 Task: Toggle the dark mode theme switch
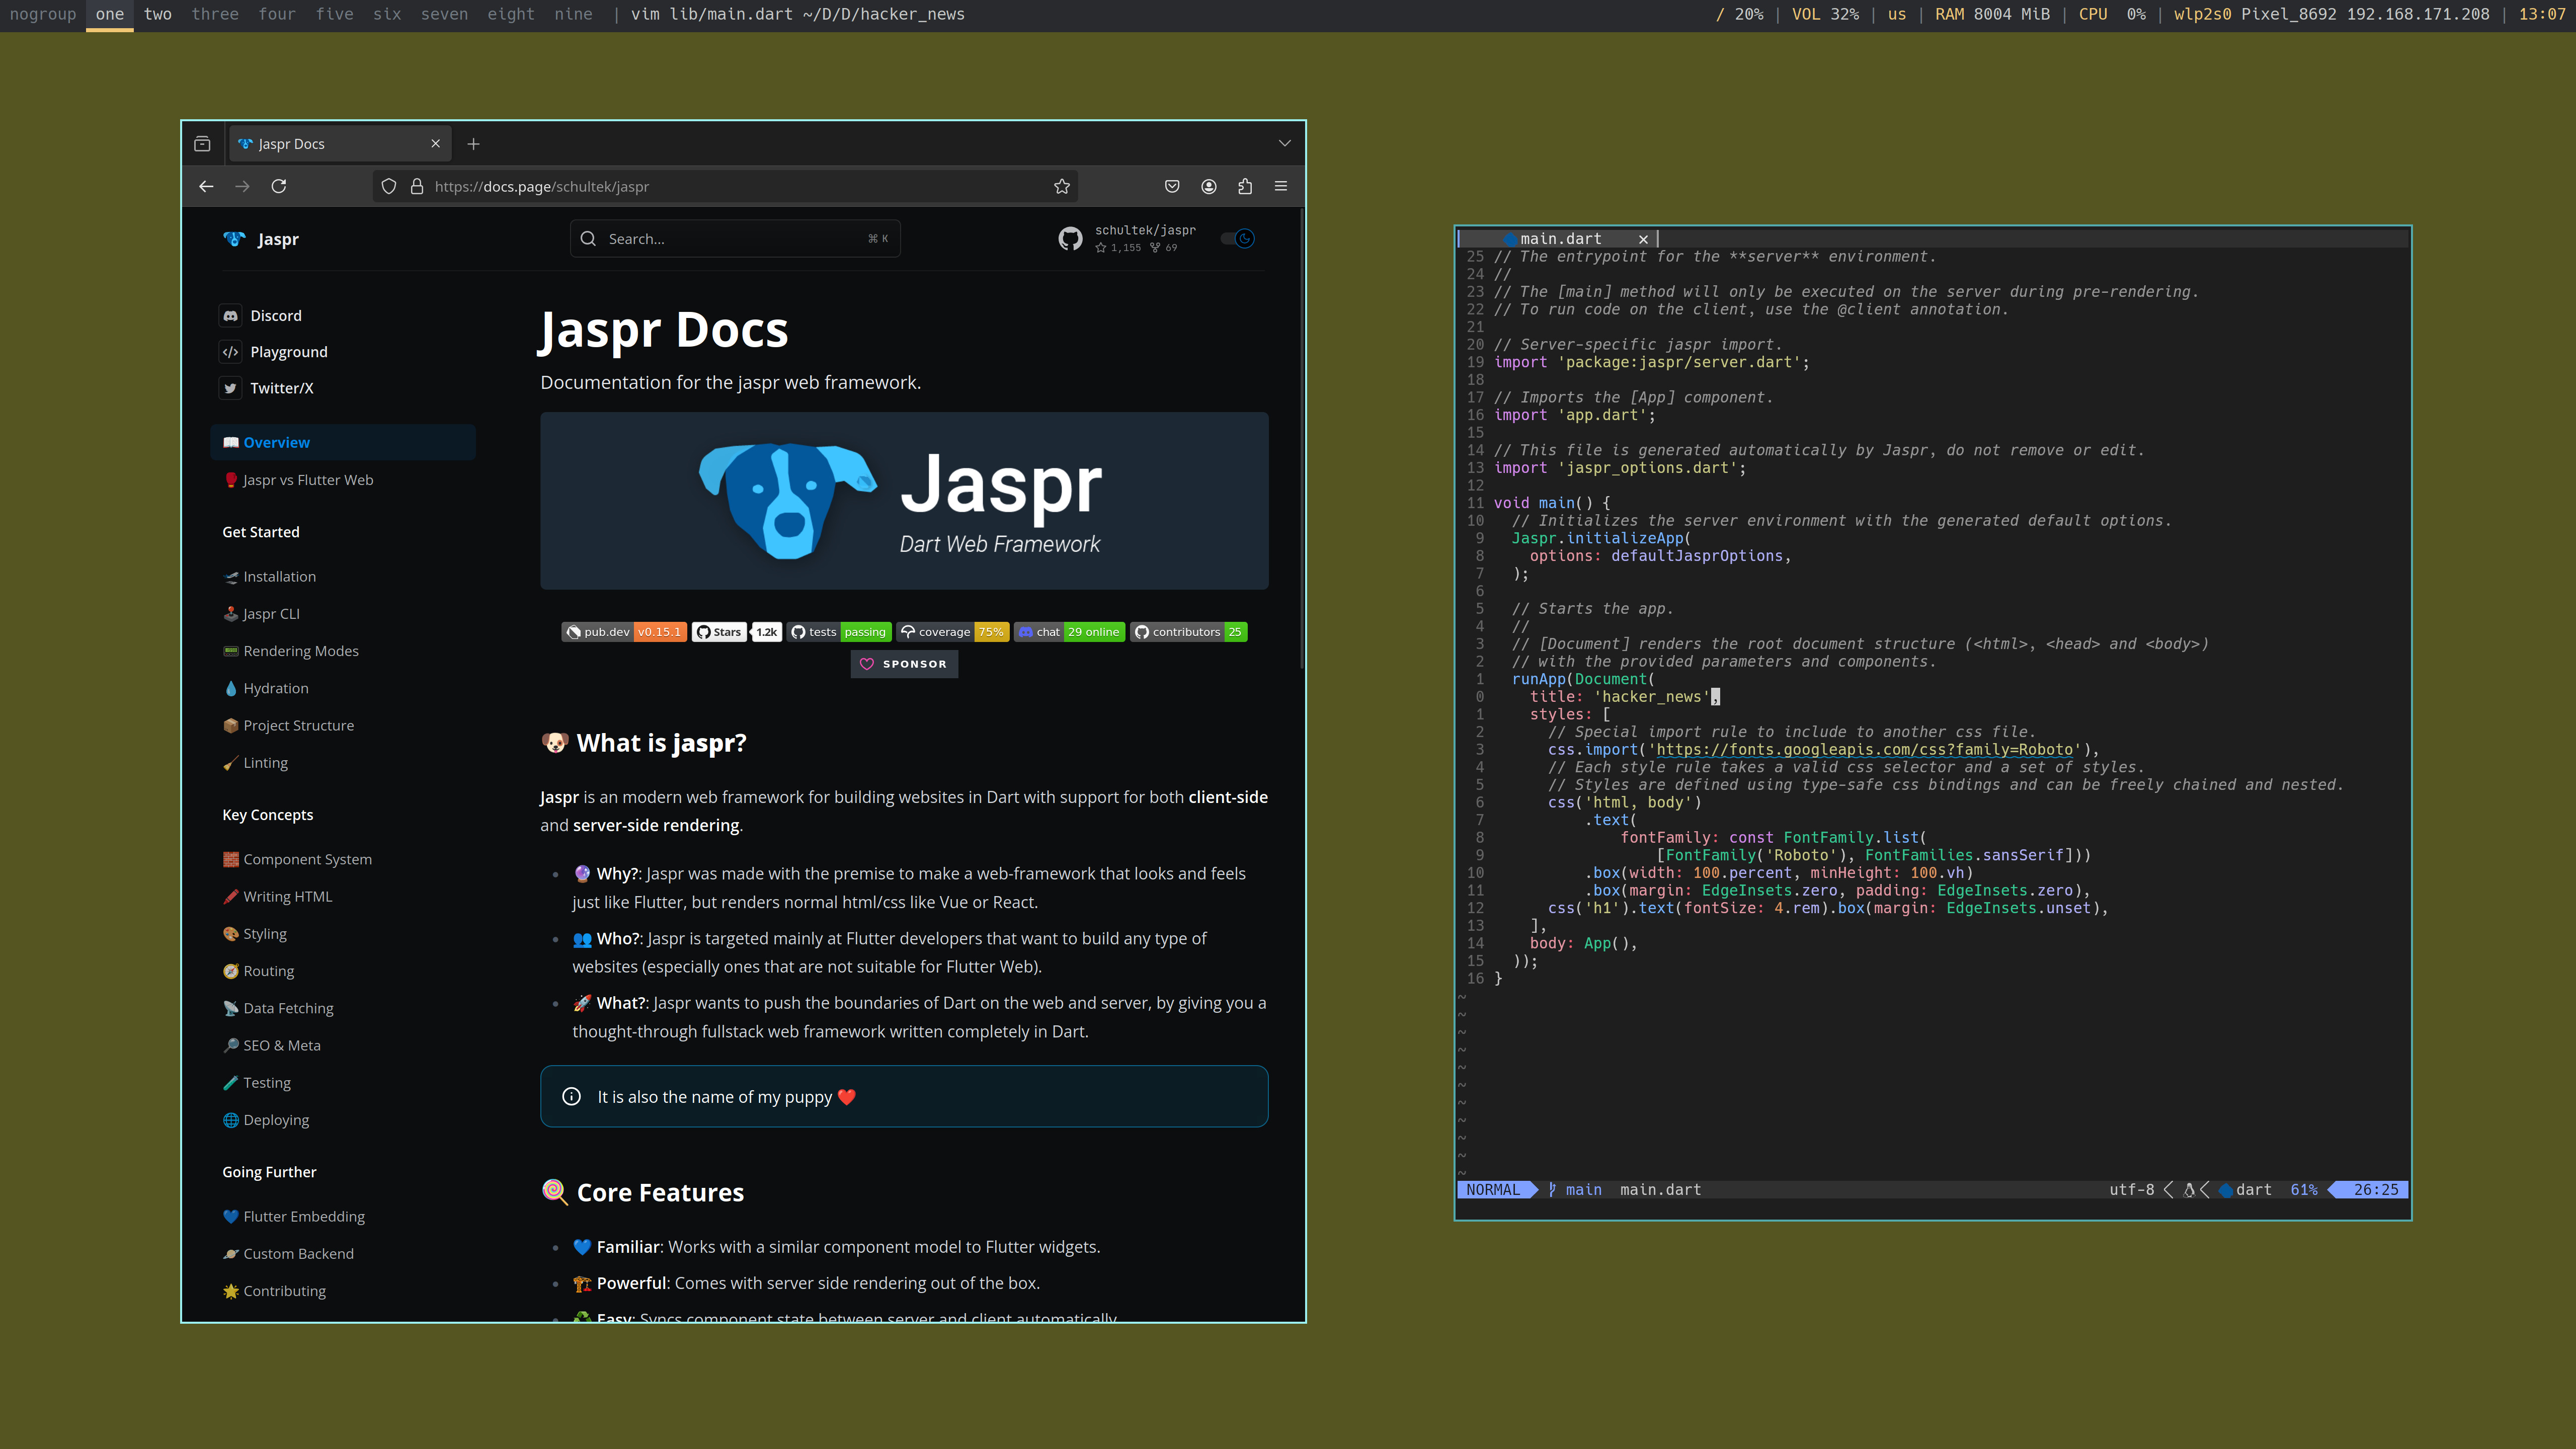(1238, 238)
